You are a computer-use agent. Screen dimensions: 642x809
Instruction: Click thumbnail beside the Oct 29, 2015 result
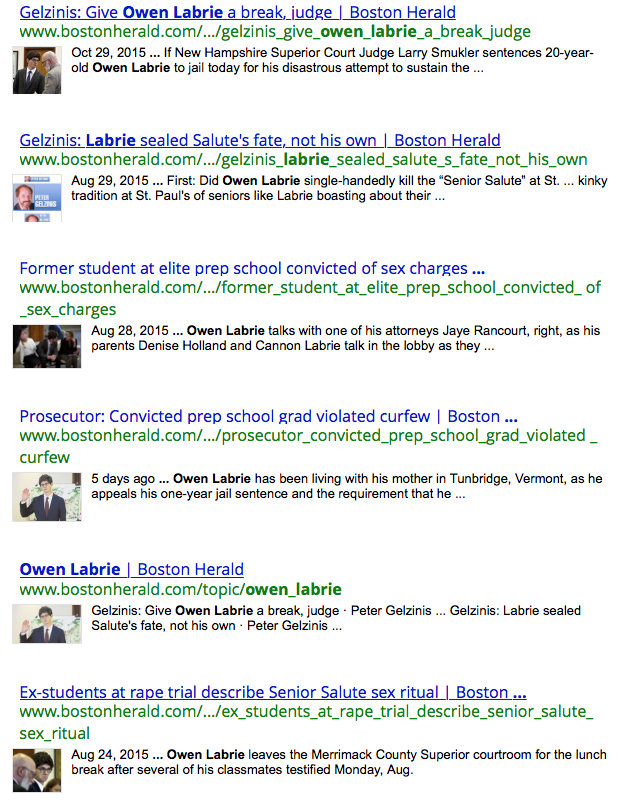[x=37, y=70]
